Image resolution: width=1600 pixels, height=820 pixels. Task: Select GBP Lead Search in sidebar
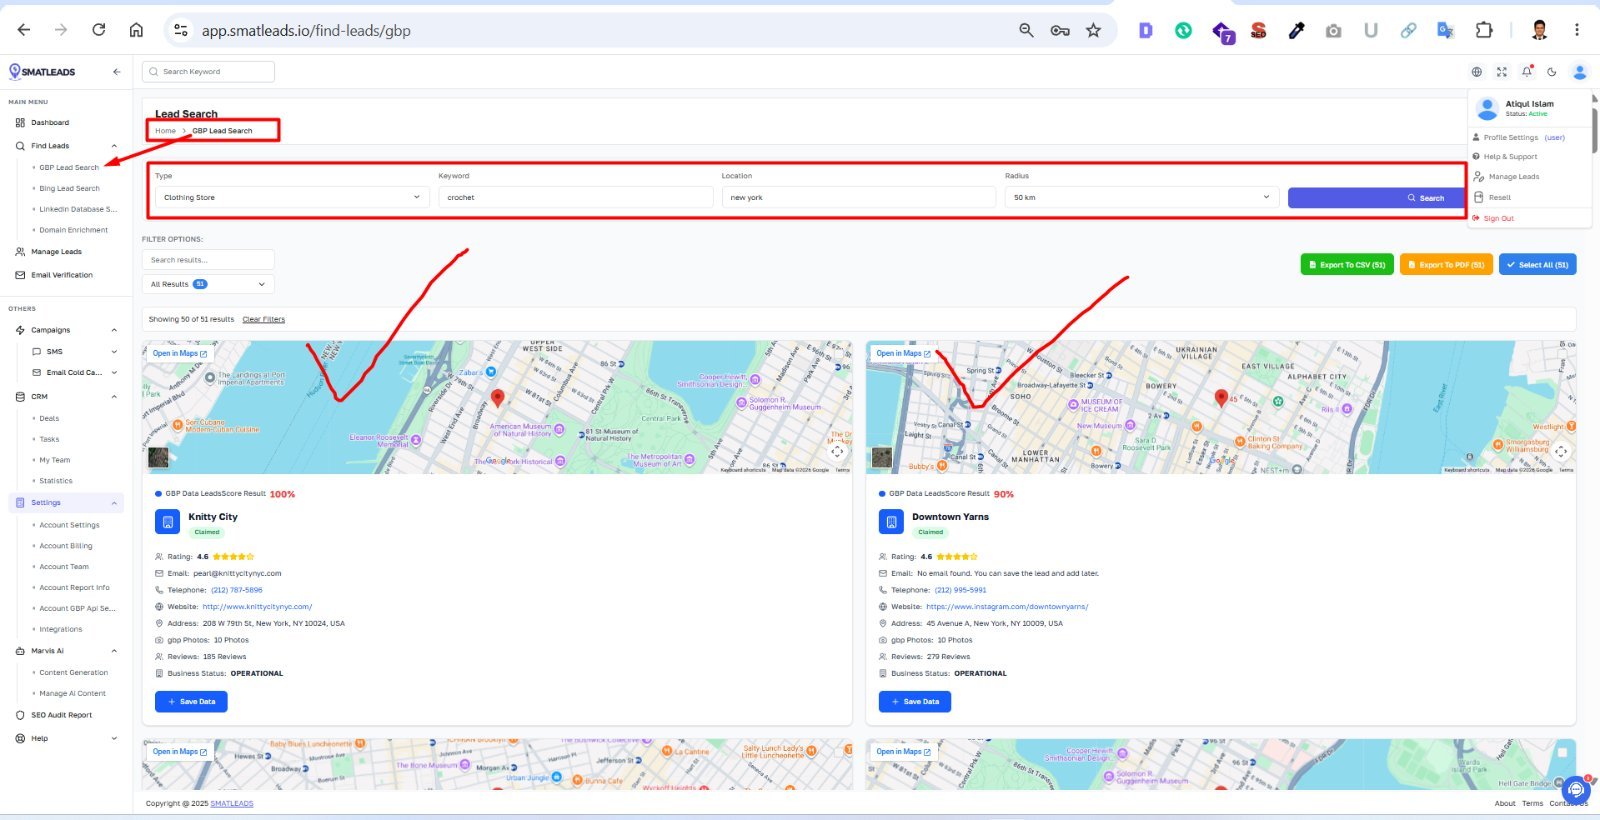(69, 168)
